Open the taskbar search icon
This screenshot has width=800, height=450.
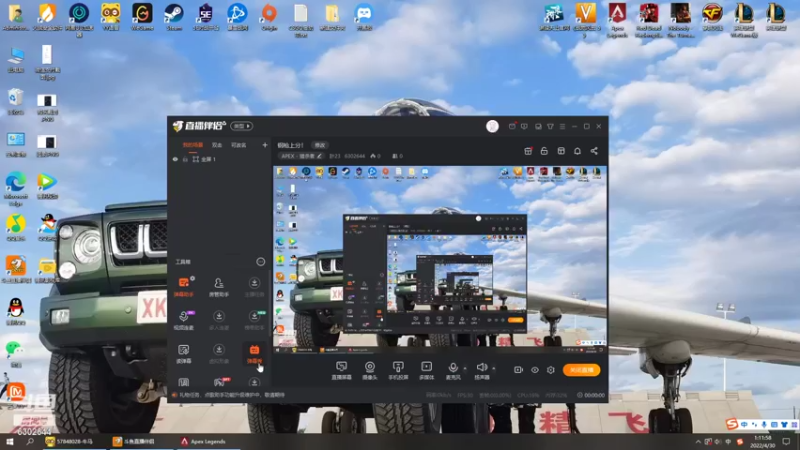pyautogui.click(x=30, y=441)
